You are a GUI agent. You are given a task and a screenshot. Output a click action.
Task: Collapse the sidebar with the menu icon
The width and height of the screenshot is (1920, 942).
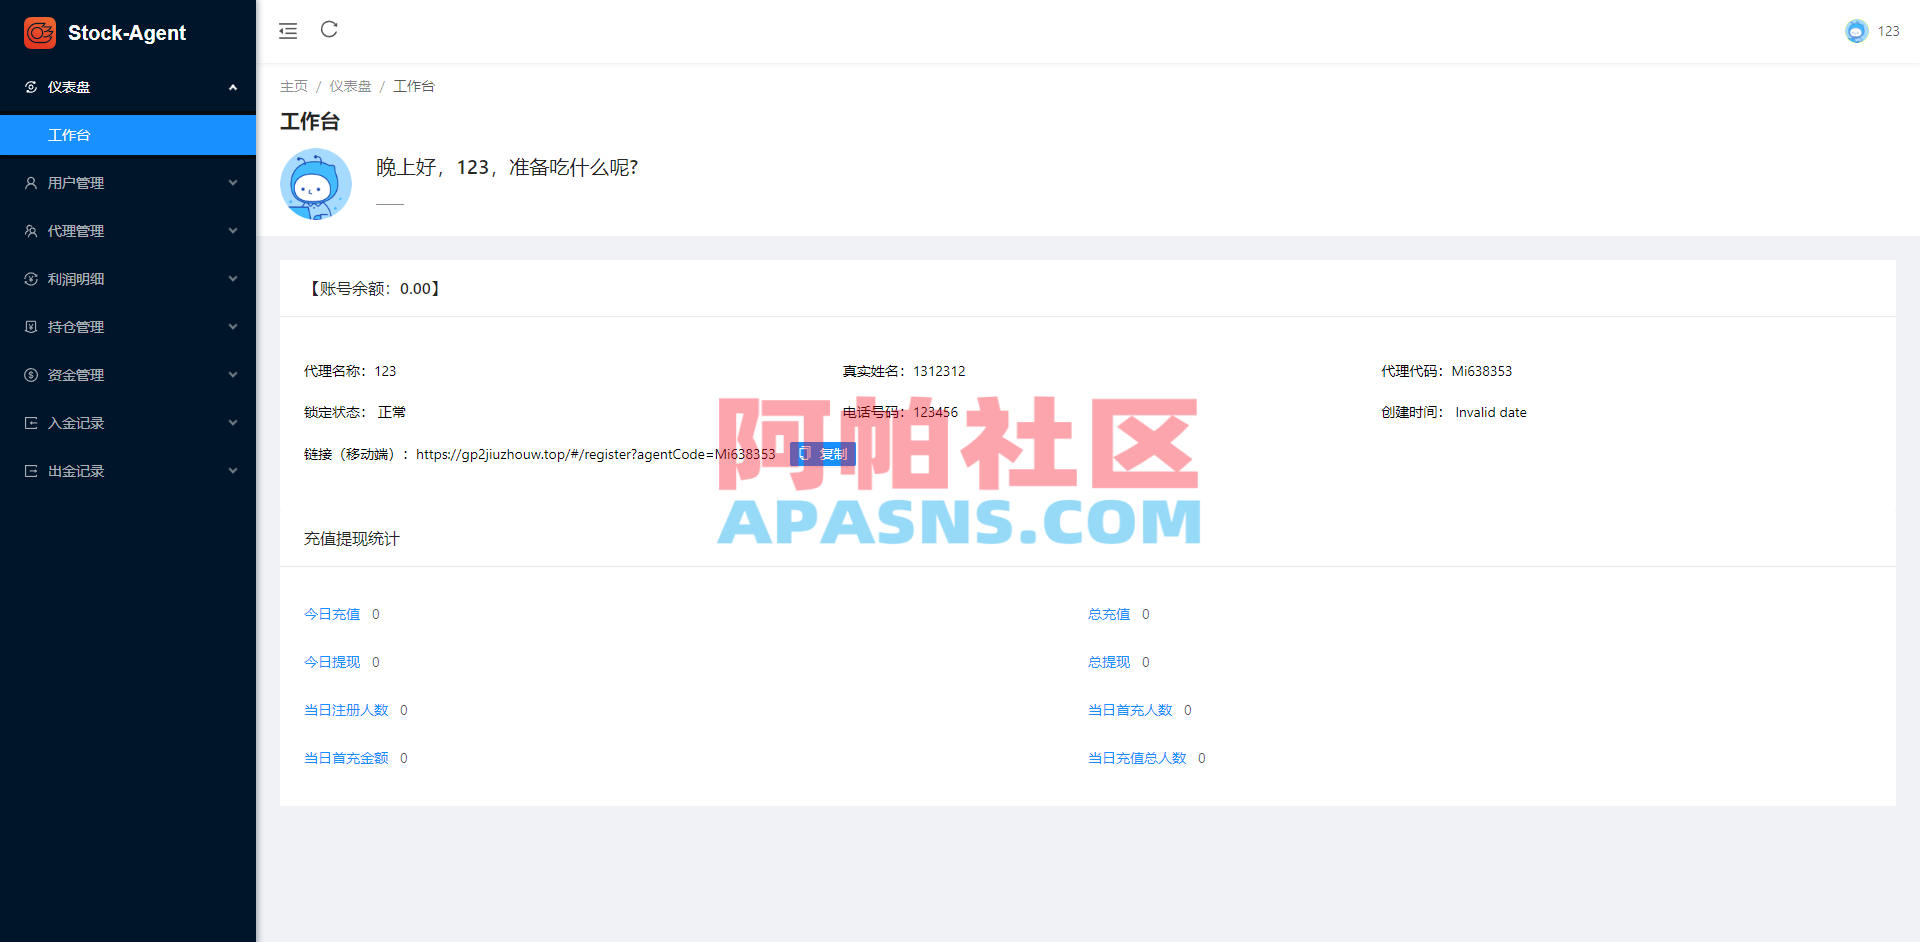pos(288,31)
